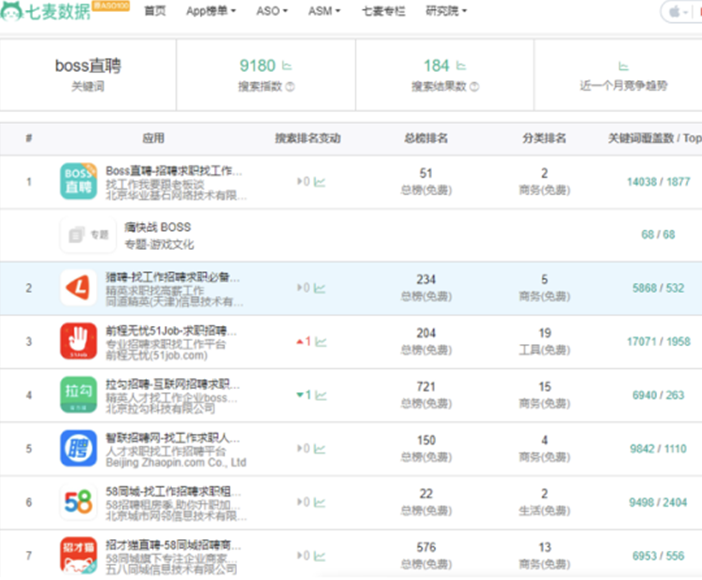This screenshot has height=580, width=702.
Task: Click 分类排名 column header
Action: (x=544, y=138)
